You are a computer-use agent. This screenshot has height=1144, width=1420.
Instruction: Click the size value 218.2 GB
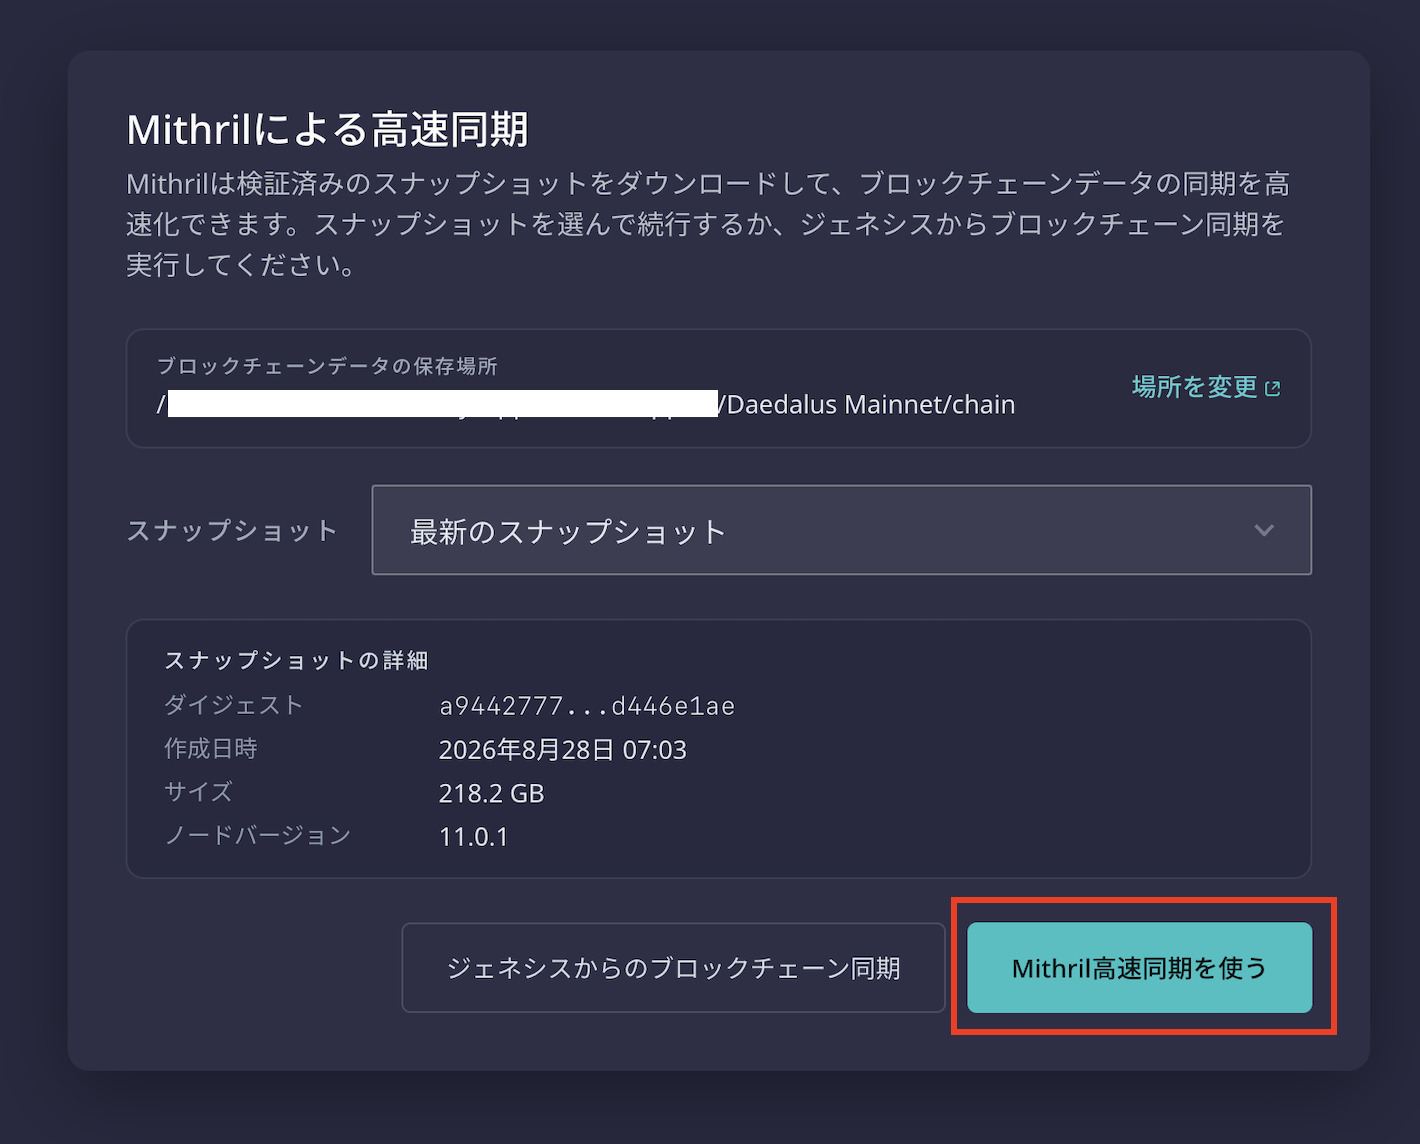click(492, 793)
